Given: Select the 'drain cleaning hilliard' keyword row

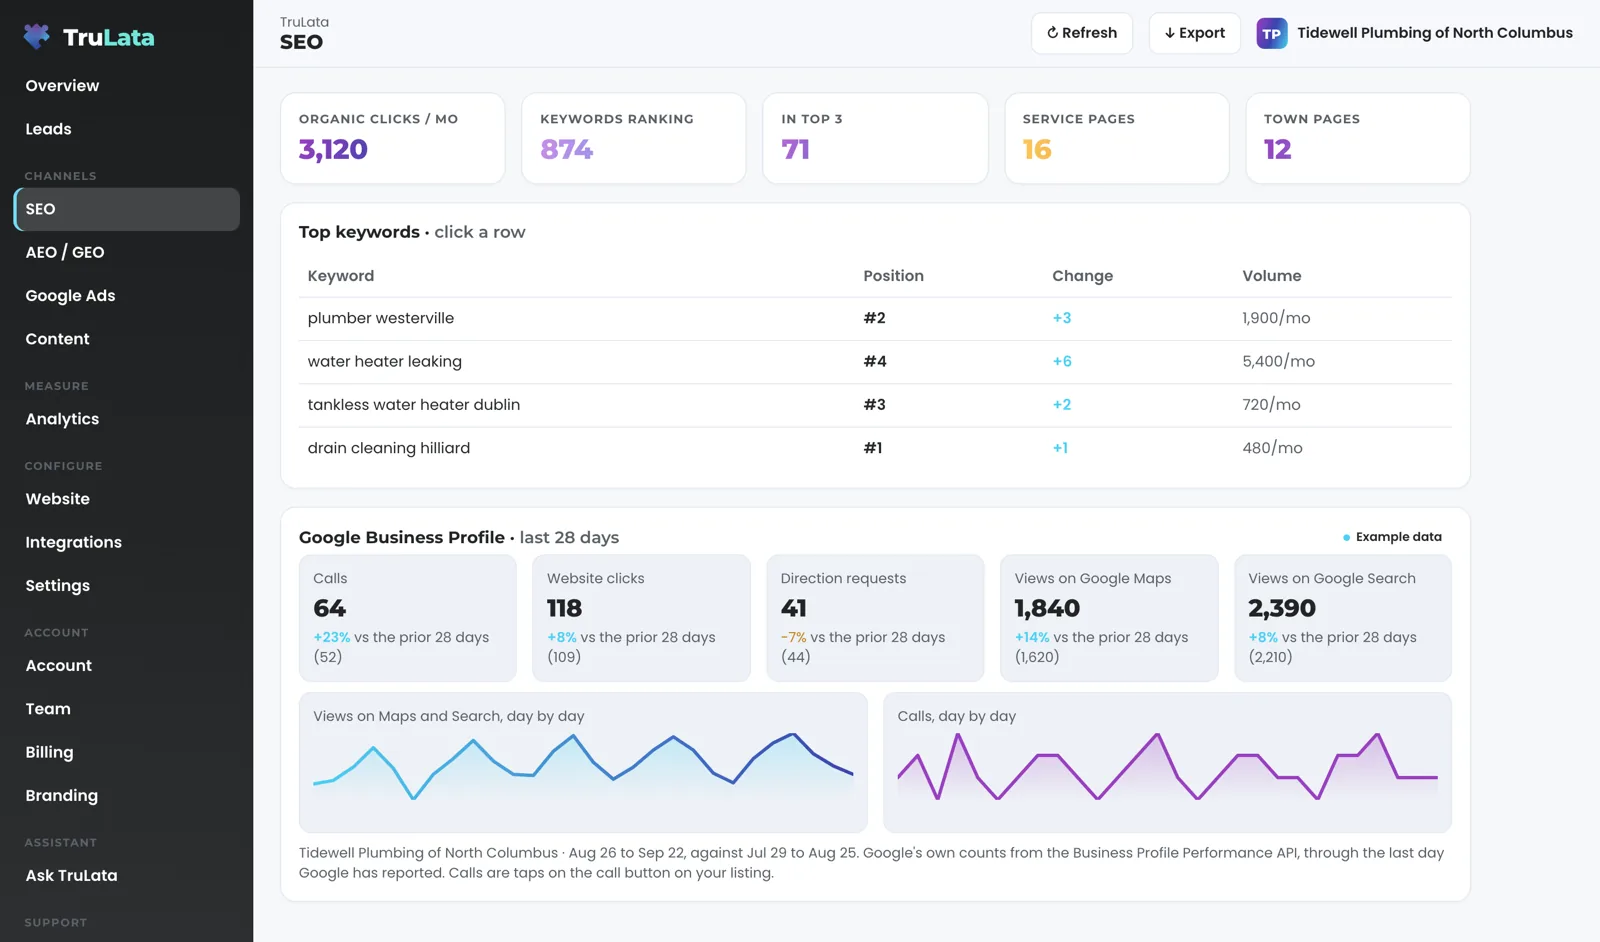Looking at the screenshot, I should point(875,448).
